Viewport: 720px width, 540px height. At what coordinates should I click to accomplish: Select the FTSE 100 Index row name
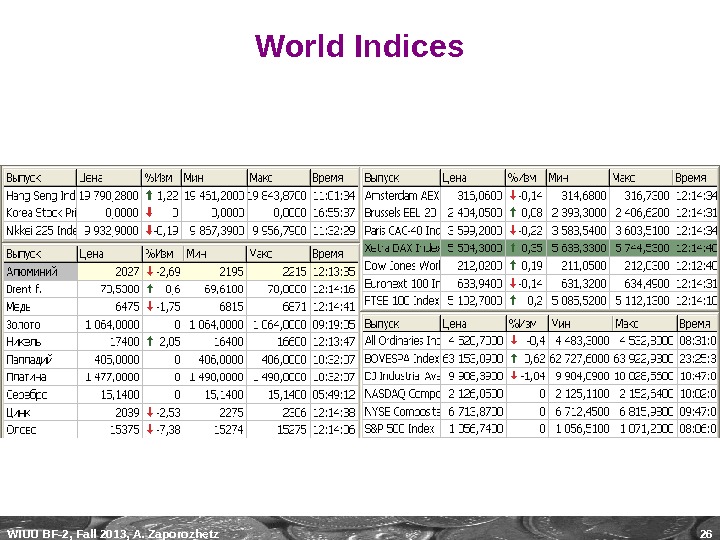point(401,300)
